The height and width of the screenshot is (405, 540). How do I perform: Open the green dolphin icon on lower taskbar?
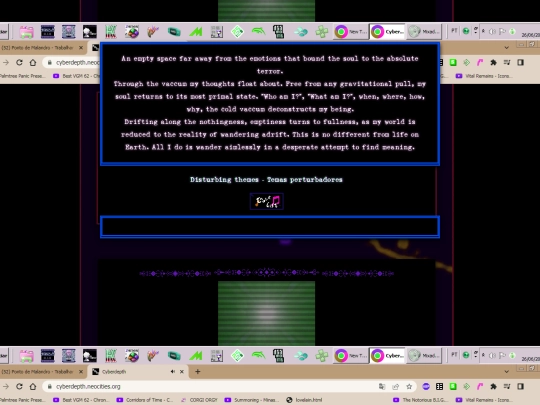[259, 355]
